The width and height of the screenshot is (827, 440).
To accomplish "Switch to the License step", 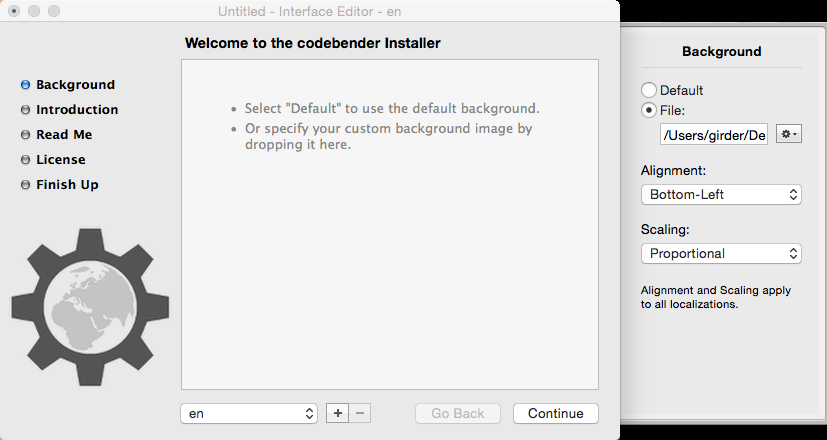I will click(61, 159).
